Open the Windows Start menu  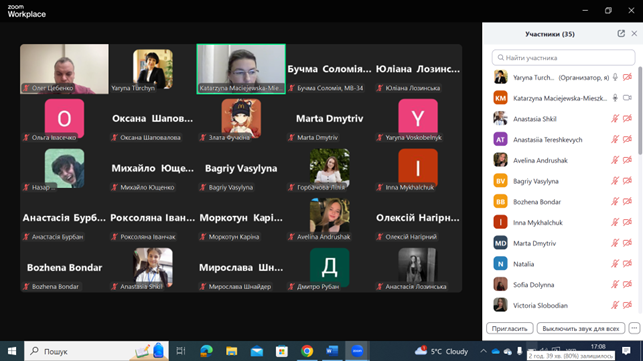point(11,351)
